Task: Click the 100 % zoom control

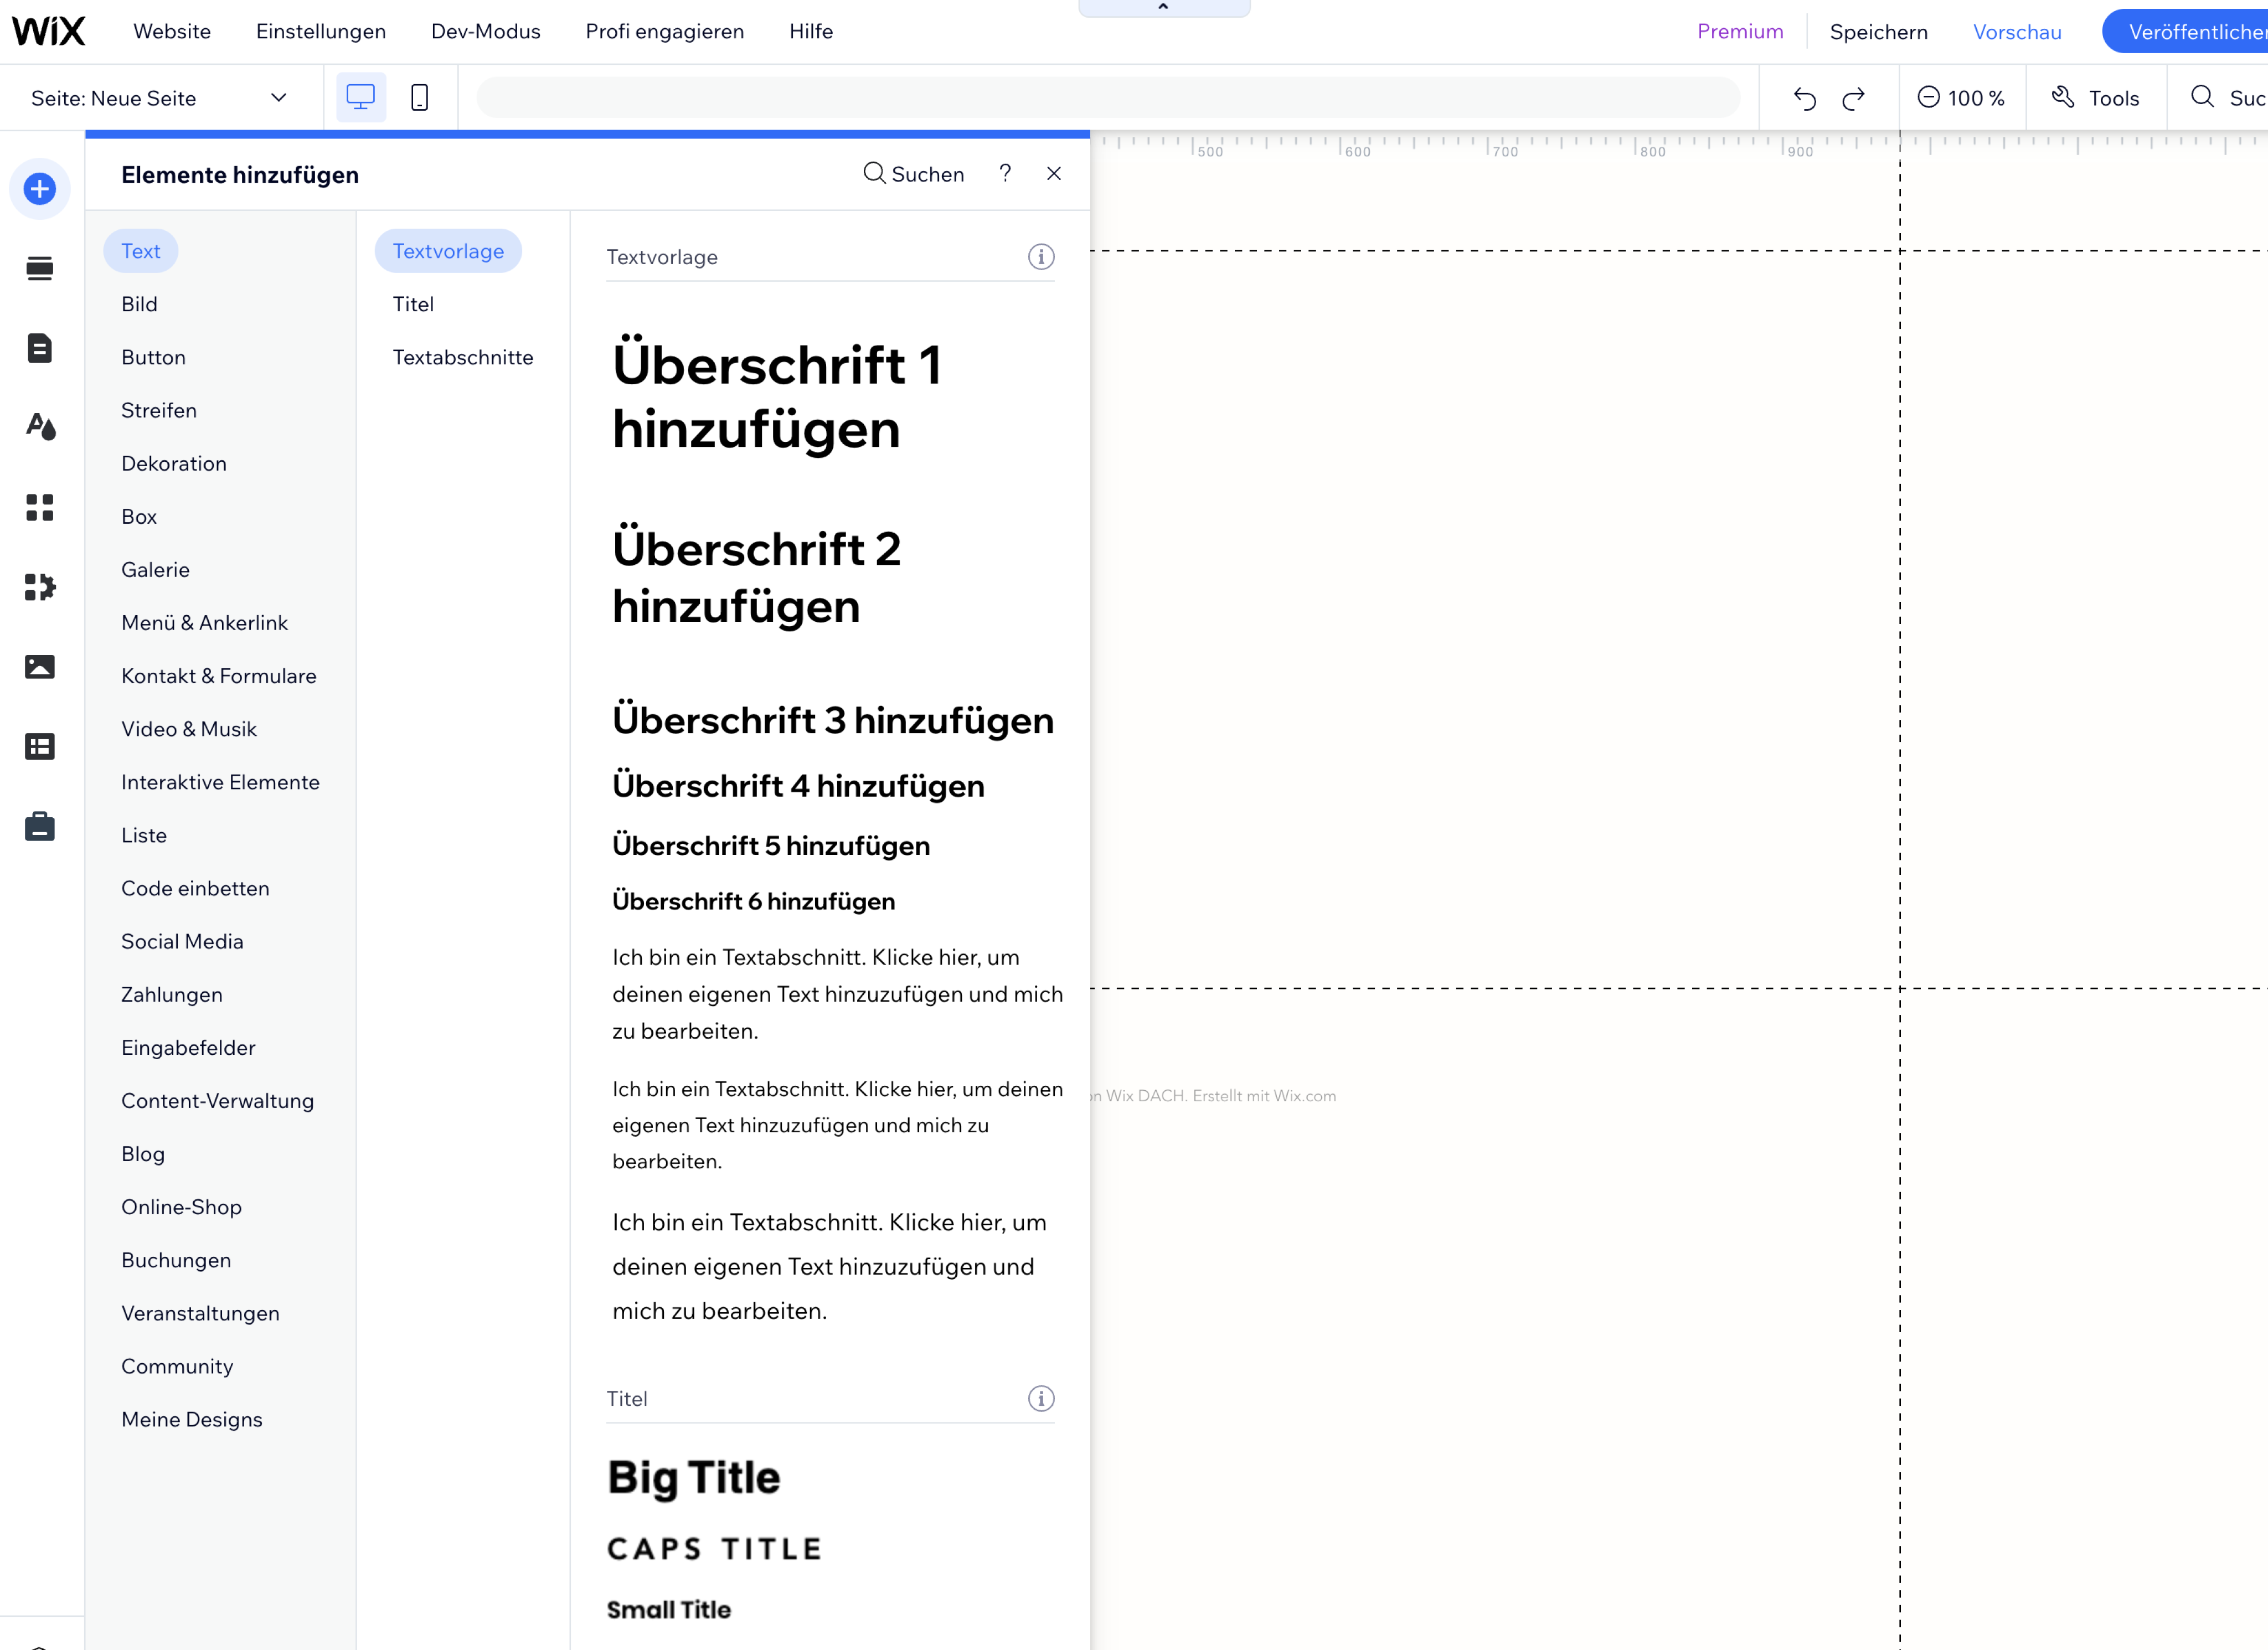Action: tap(1961, 98)
